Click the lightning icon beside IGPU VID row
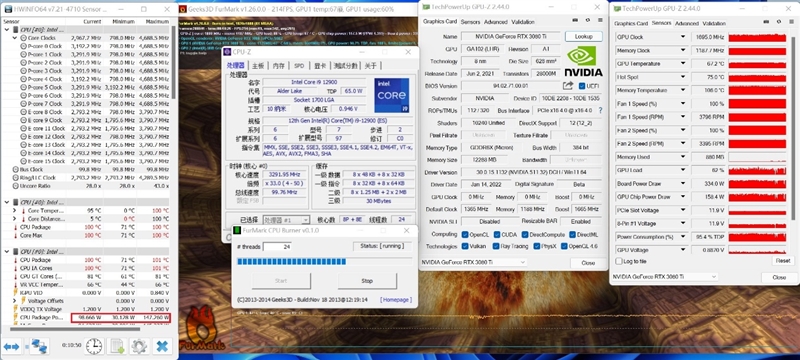This screenshot has width=800, height=360. [15, 293]
